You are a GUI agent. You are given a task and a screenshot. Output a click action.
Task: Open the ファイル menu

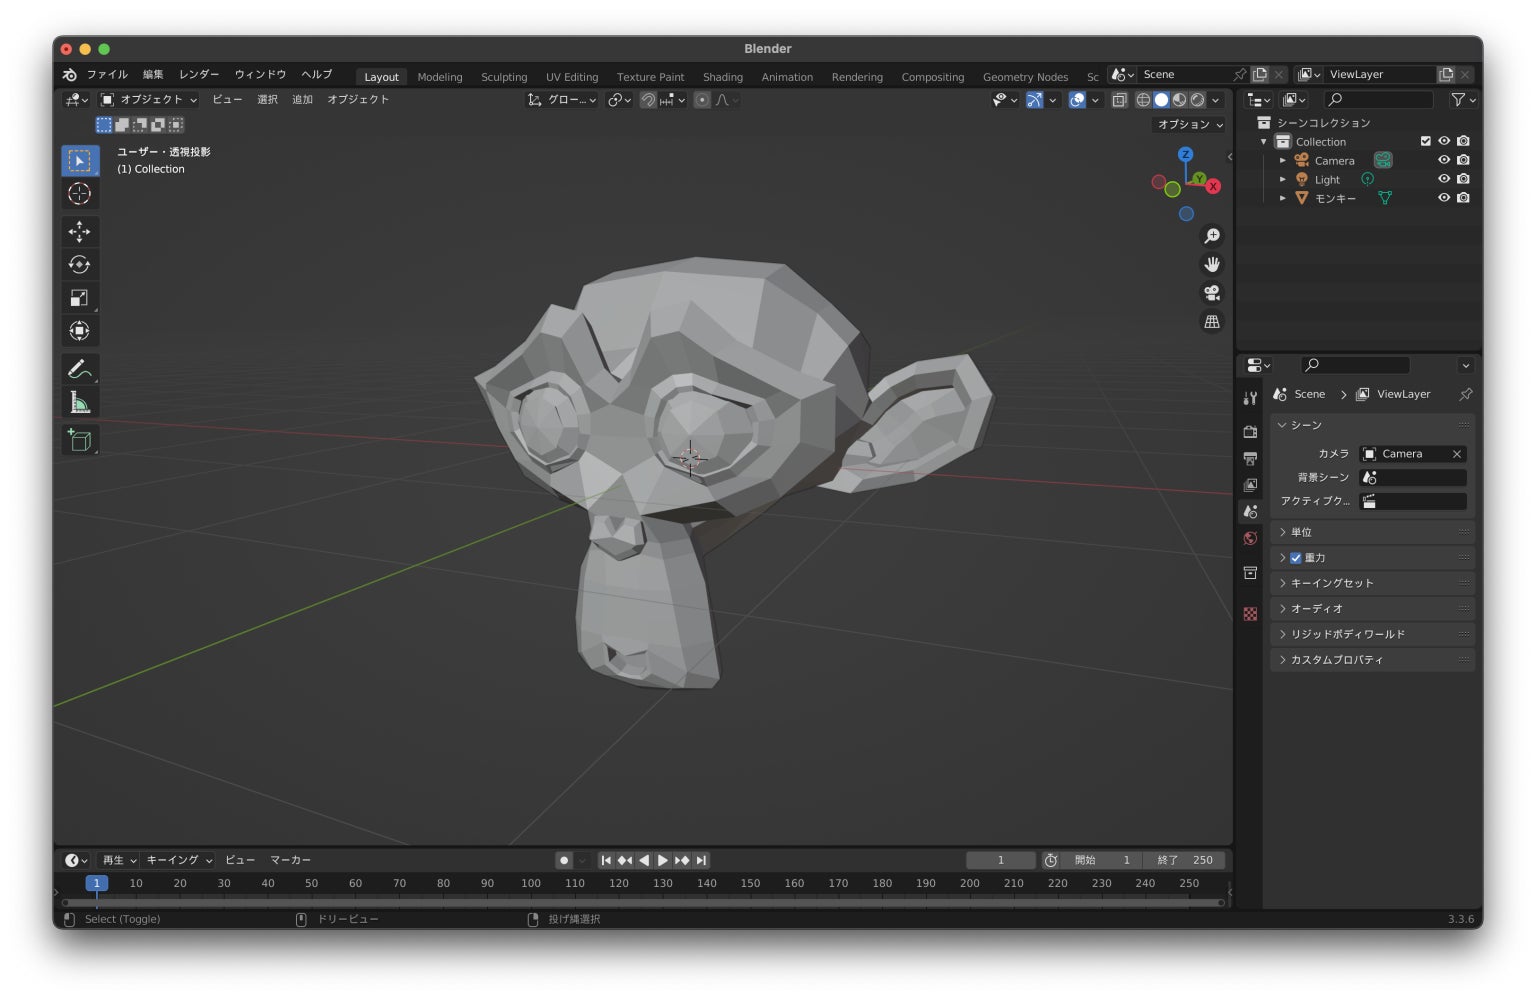(x=107, y=75)
